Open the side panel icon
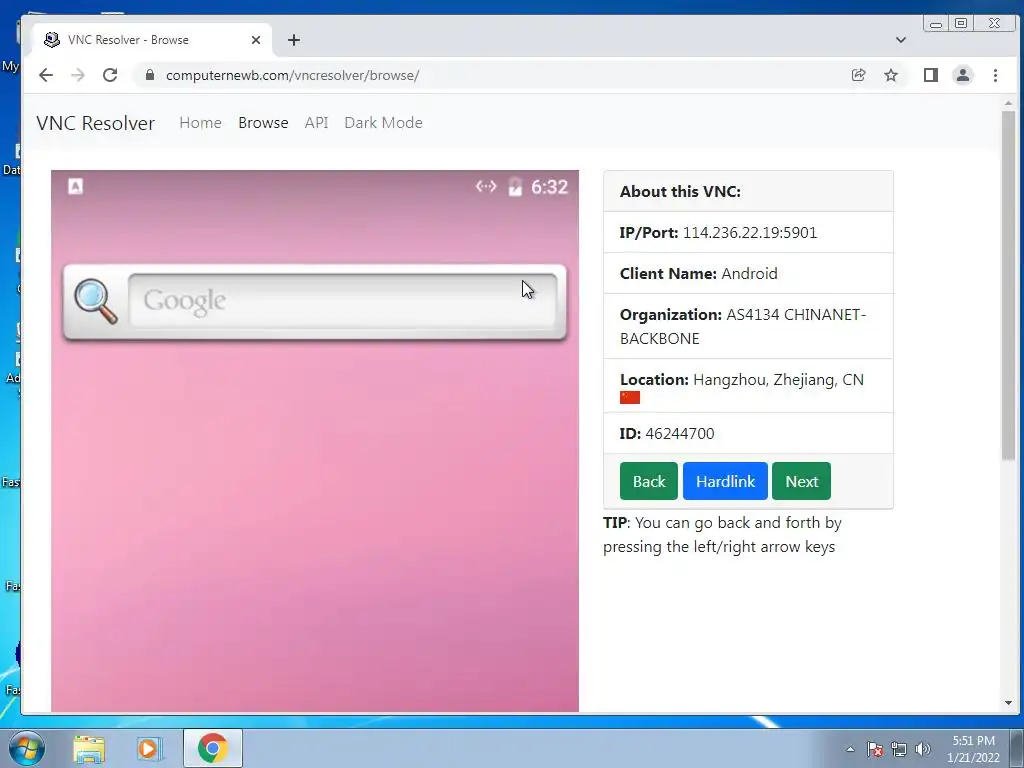Screen dimensions: 1024x768 931,75
